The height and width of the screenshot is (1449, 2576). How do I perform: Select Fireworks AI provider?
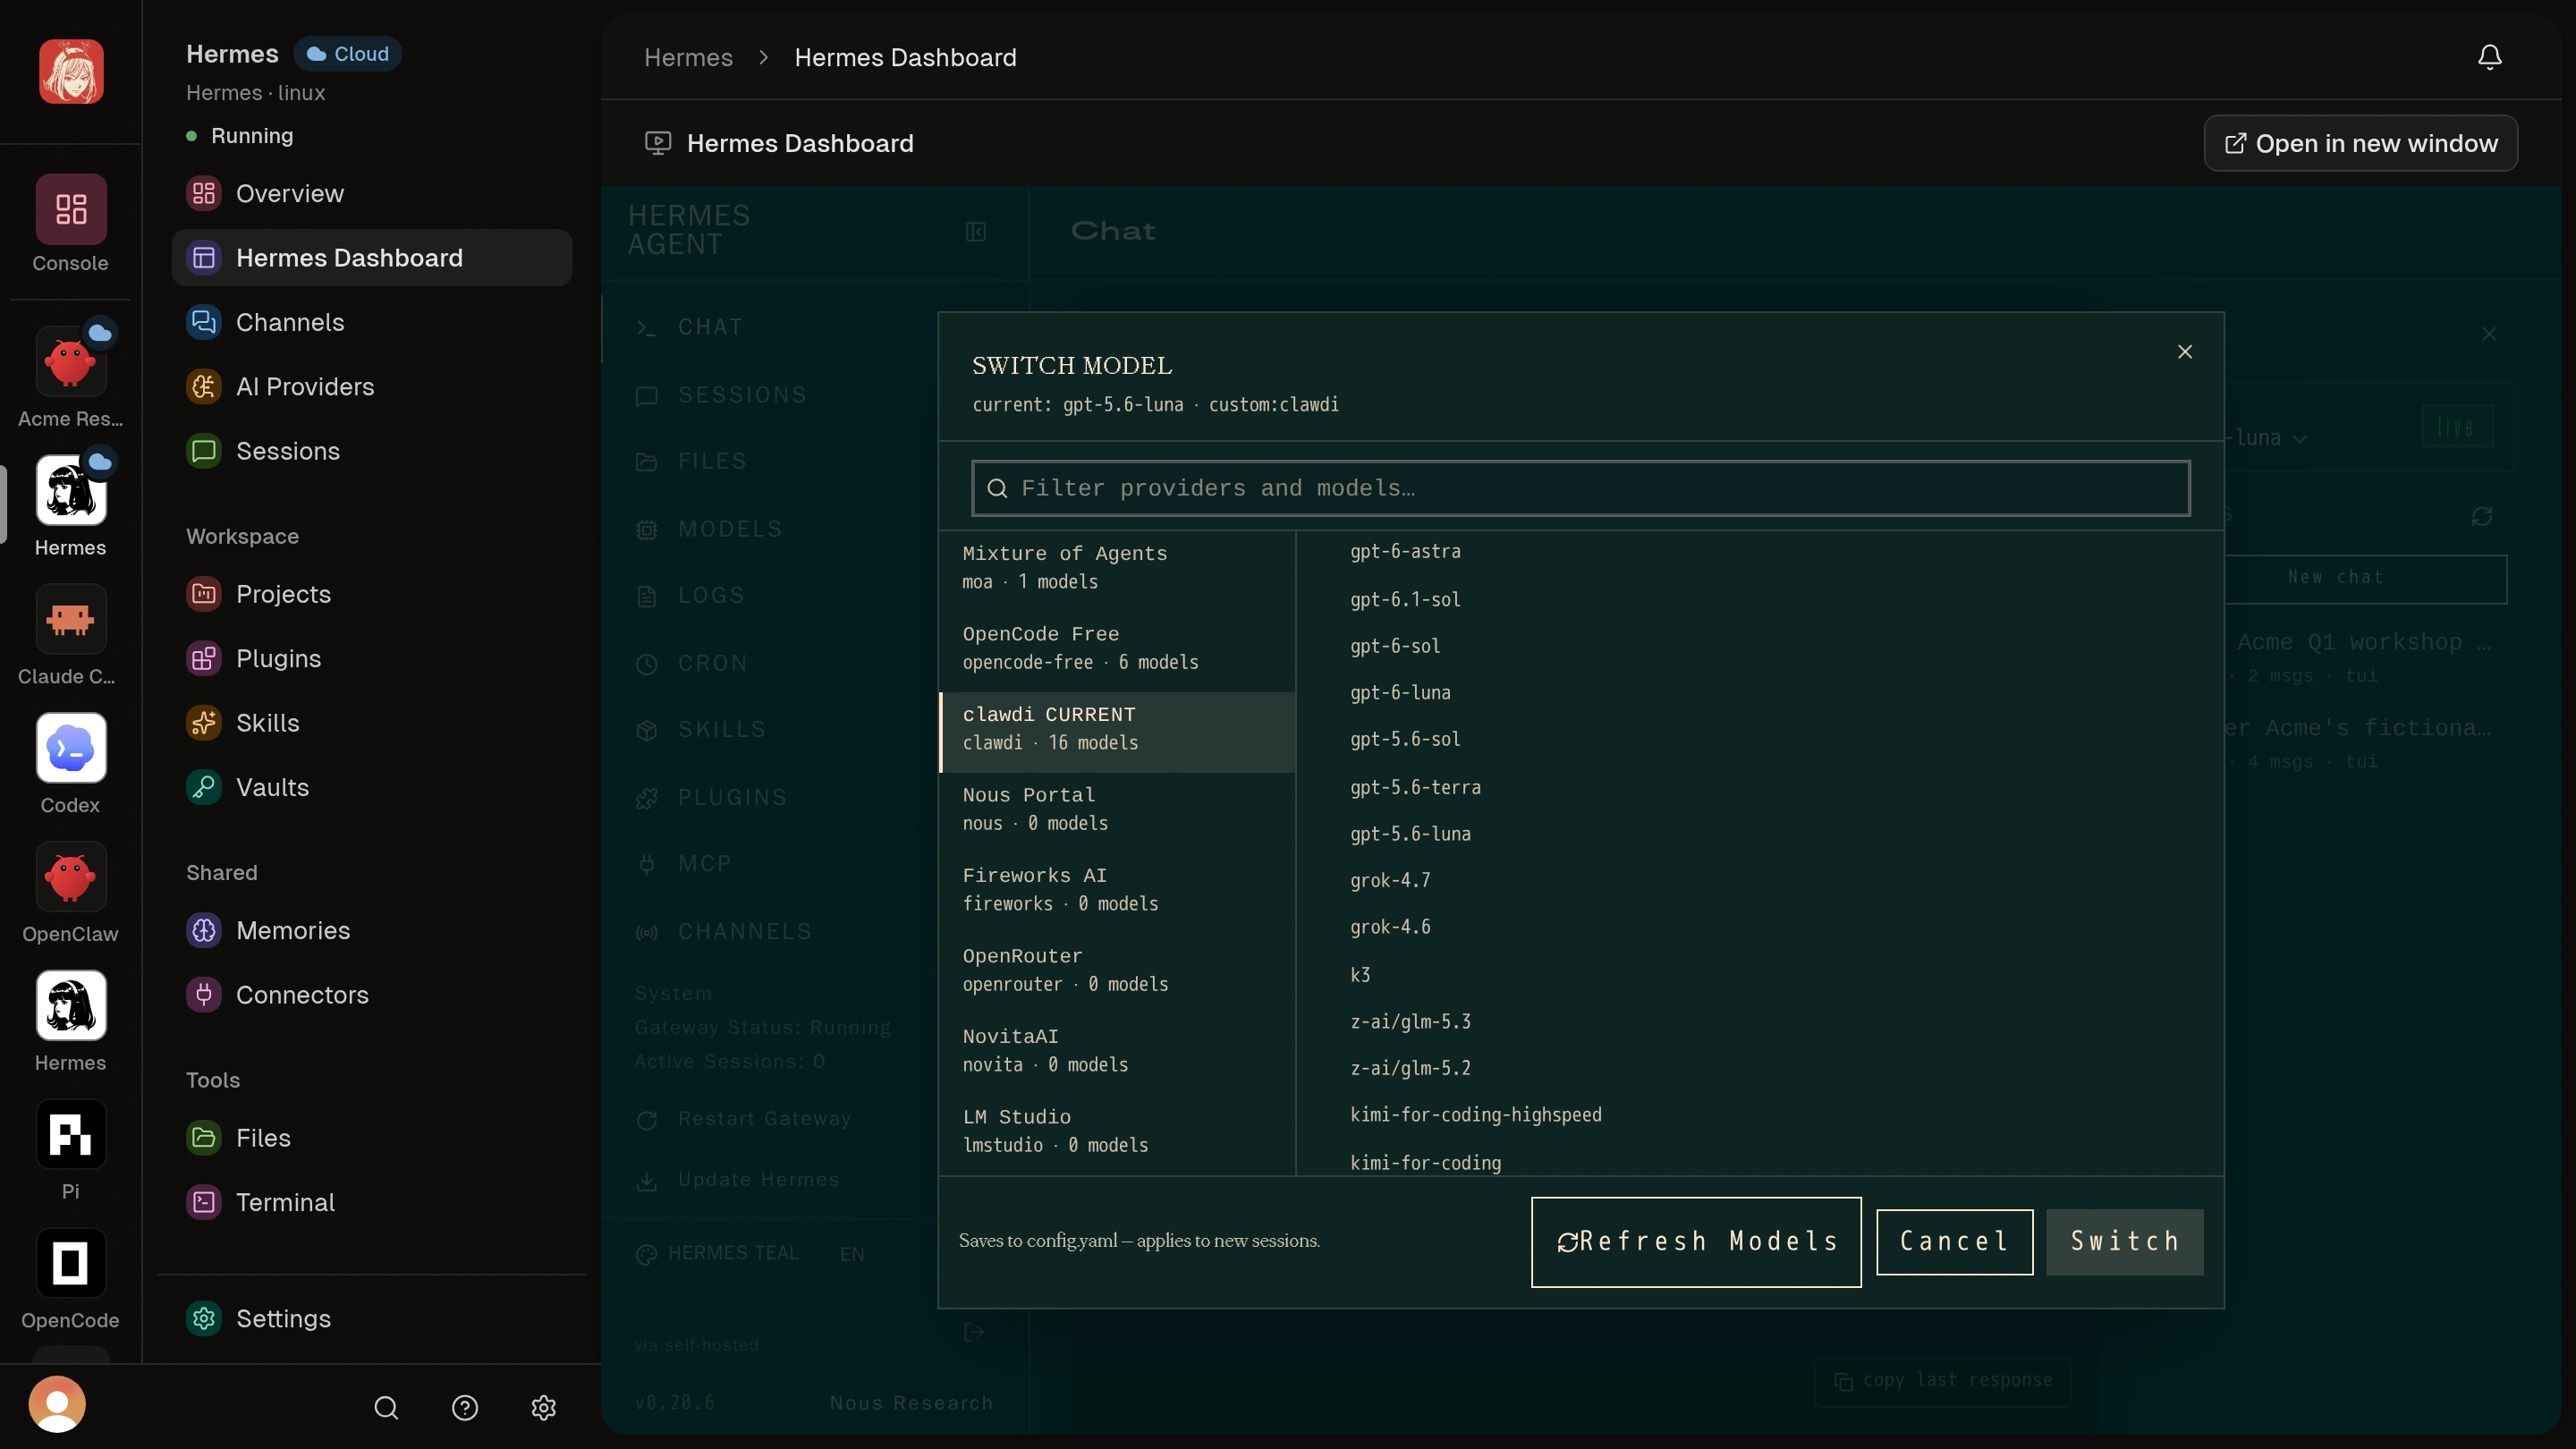click(x=1118, y=889)
